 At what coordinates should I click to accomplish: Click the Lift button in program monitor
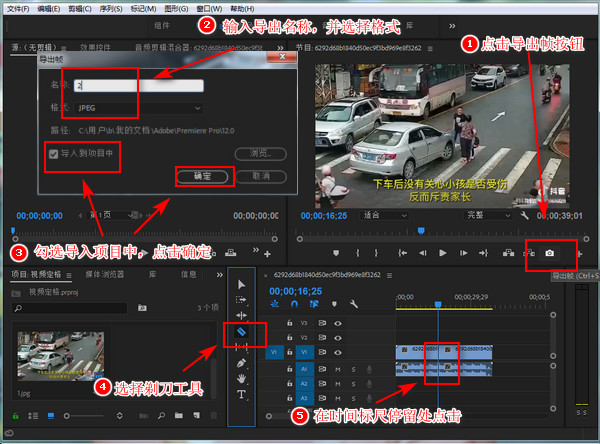pos(509,253)
